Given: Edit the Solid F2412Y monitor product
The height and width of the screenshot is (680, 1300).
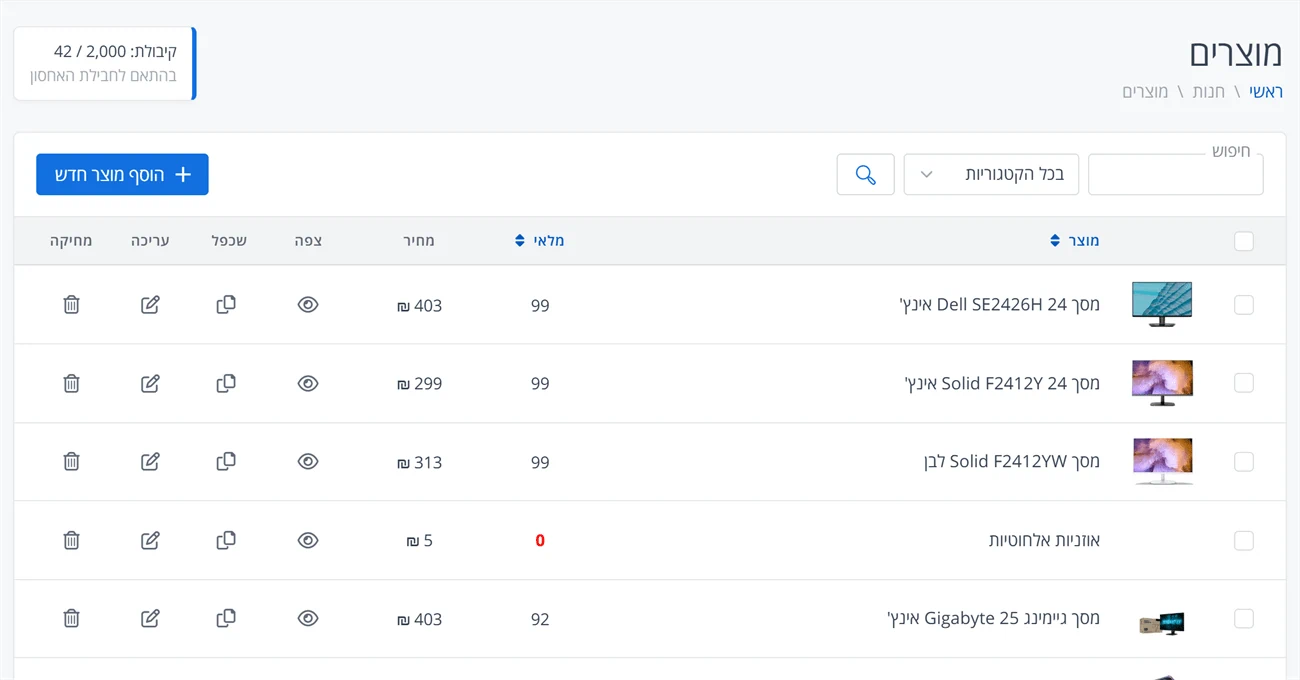Looking at the screenshot, I should (x=150, y=383).
